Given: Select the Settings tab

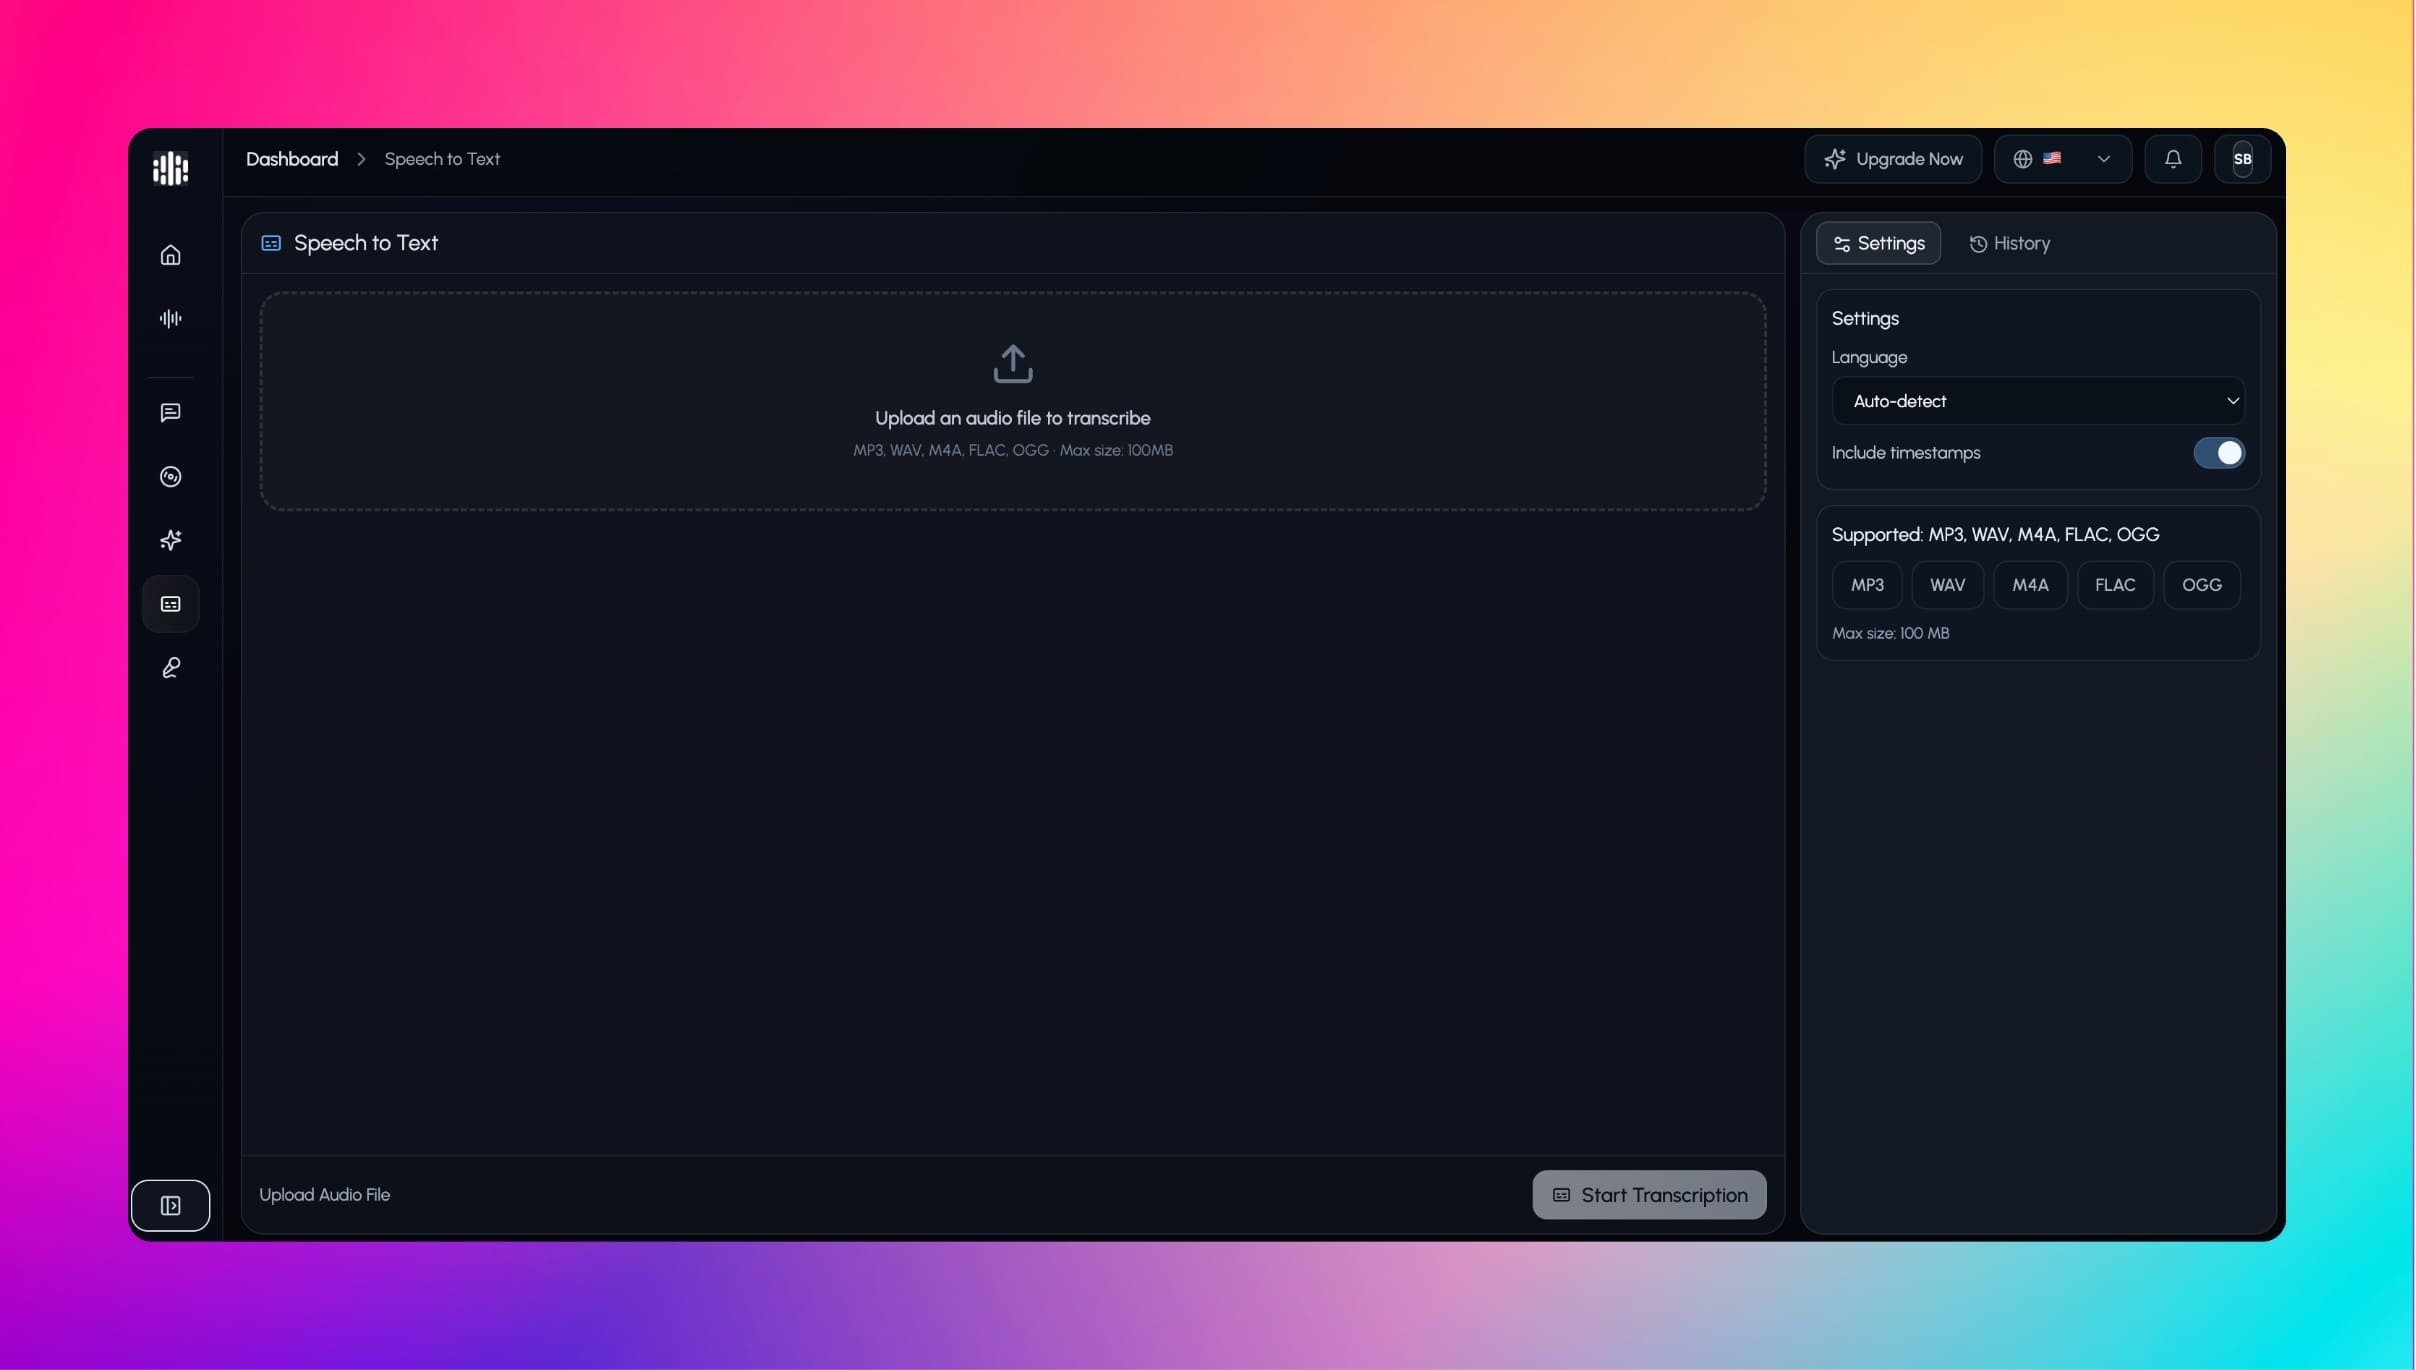Looking at the screenshot, I should click(1877, 244).
